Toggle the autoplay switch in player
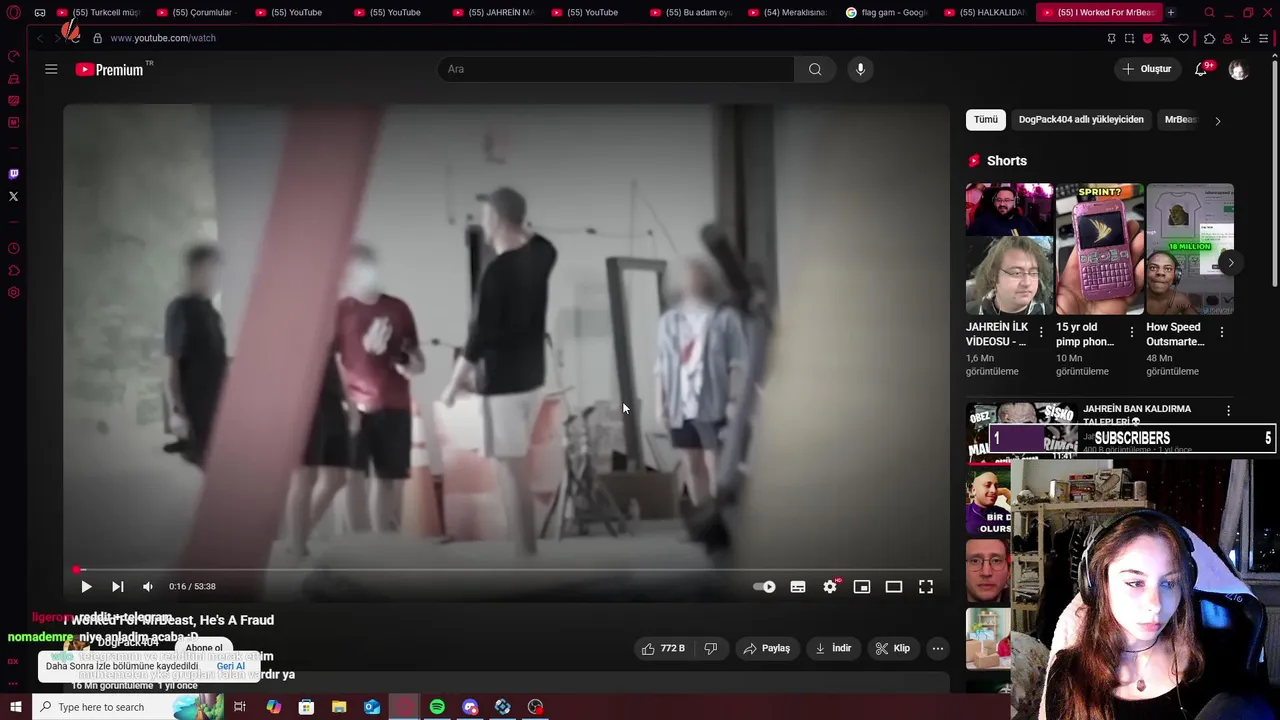Screen dimensions: 1280x720 [x=764, y=587]
